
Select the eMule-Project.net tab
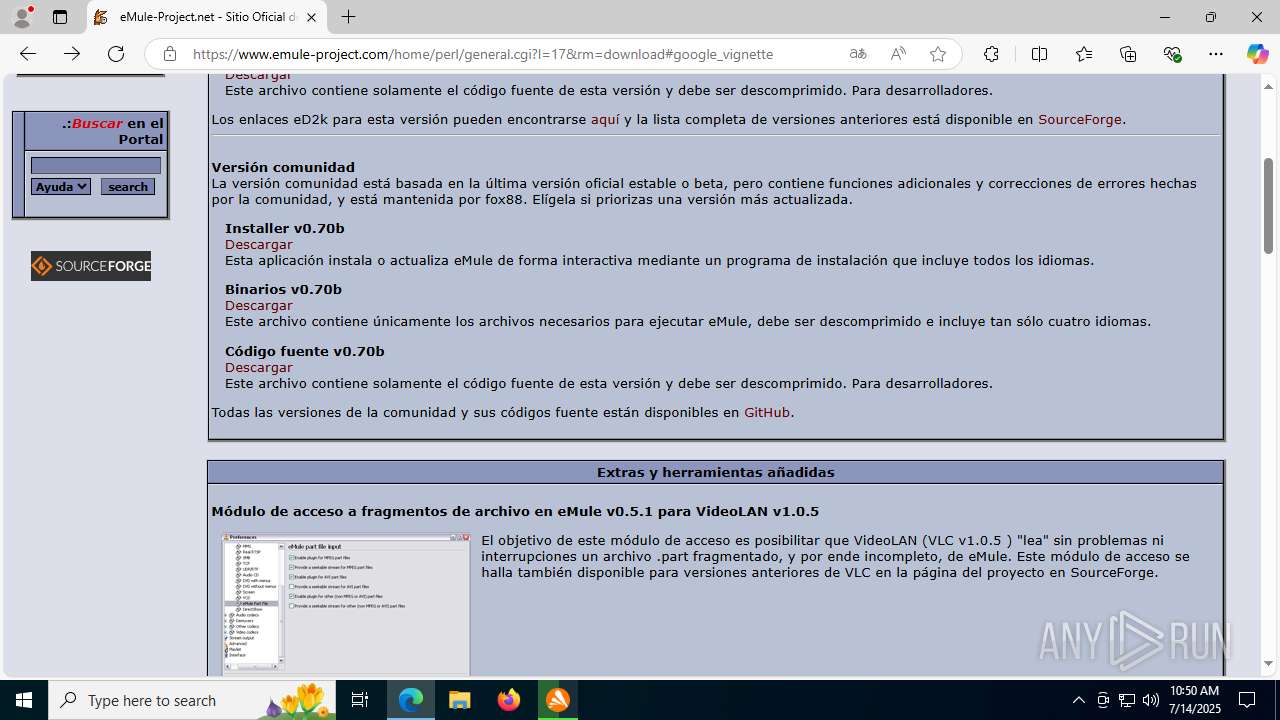pyautogui.click(x=207, y=17)
